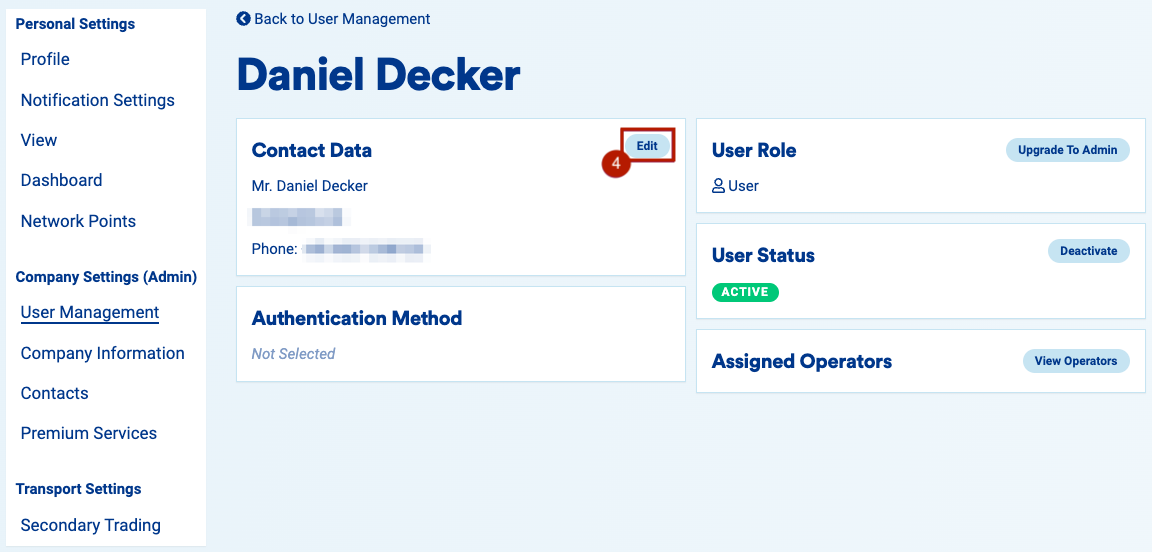Viewport: 1152px width, 552px height.
Task: Select User Management in Company Settings
Action: click(90, 312)
